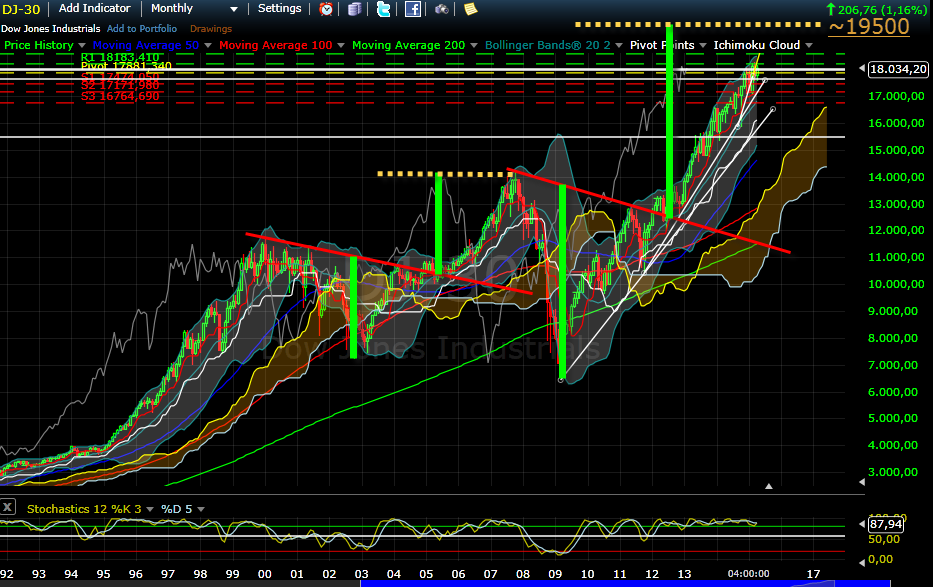Screen dimensions: 933x587
Task: Expand Moving Average 100 options arrow
Action: (x=341, y=45)
